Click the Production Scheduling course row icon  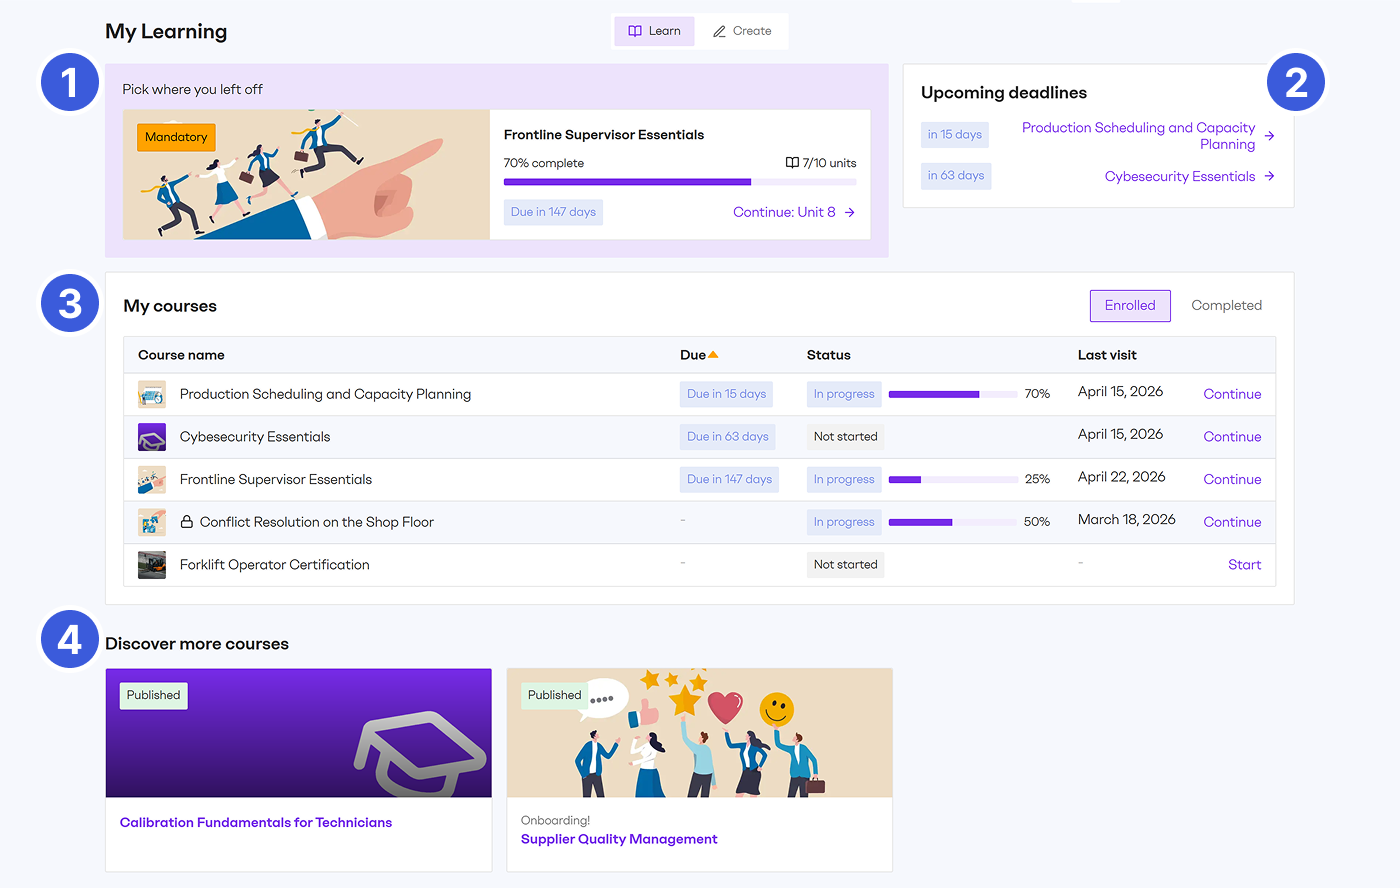(152, 394)
